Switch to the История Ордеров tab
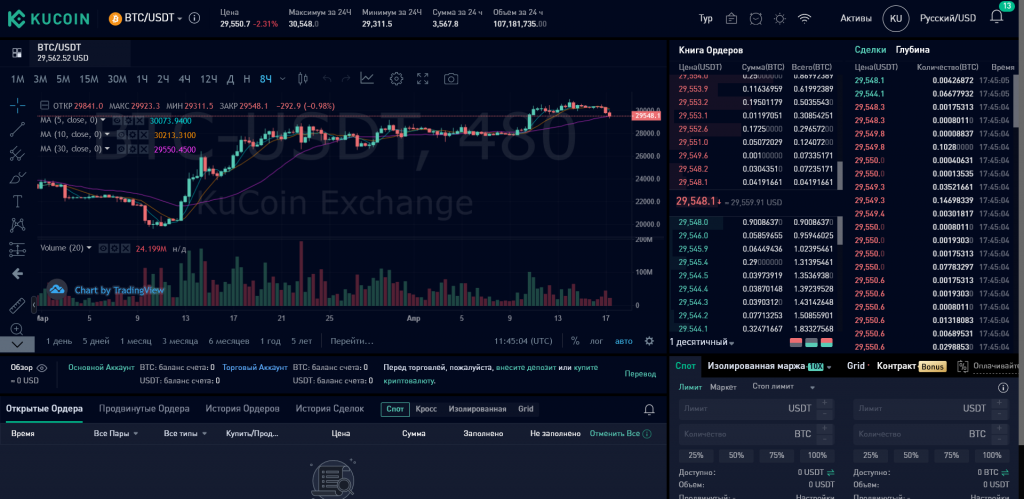 click(242, 408)
